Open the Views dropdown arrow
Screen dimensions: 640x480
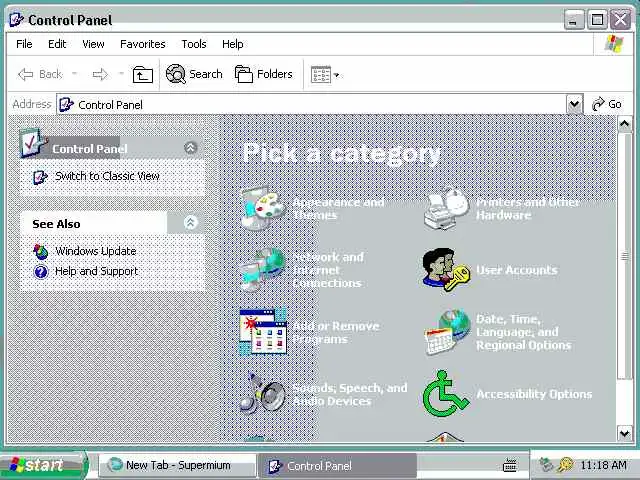pos(336,75)
